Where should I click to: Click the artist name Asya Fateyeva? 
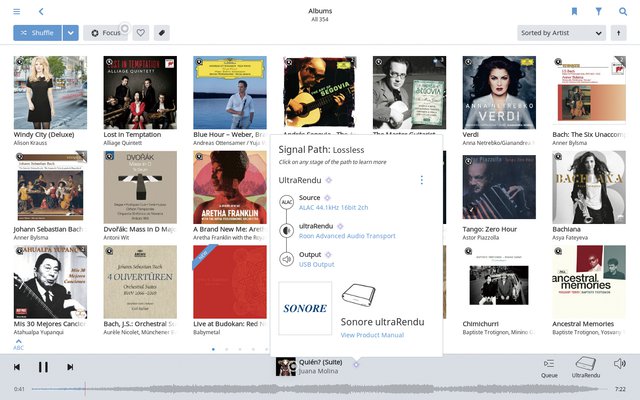pyautogui.click(x=570, y=238)
